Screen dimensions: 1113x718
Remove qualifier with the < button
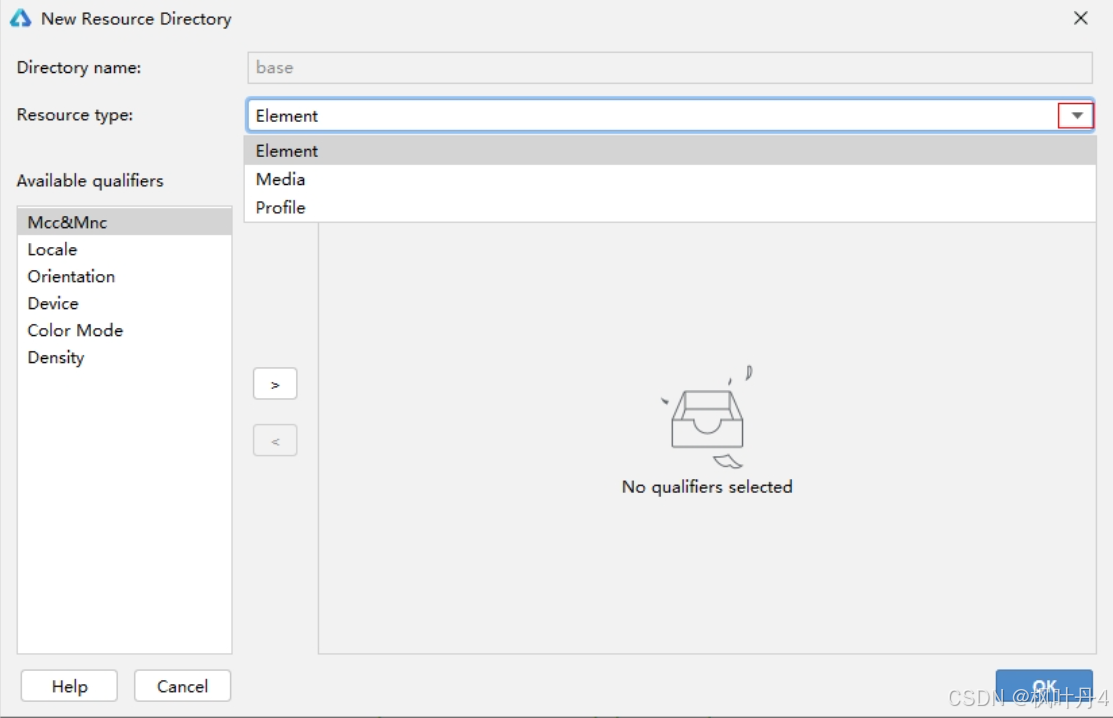pos(275,441)
